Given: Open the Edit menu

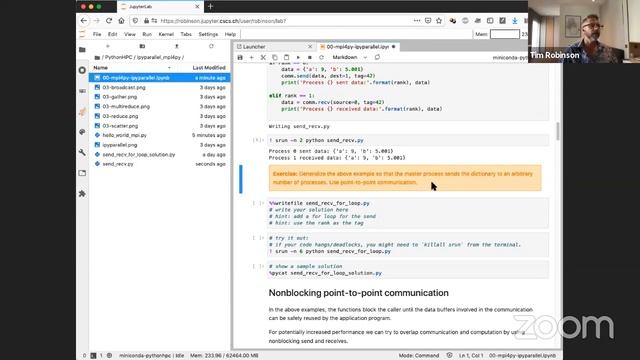Looking at the screenshot, I should 112,34.
